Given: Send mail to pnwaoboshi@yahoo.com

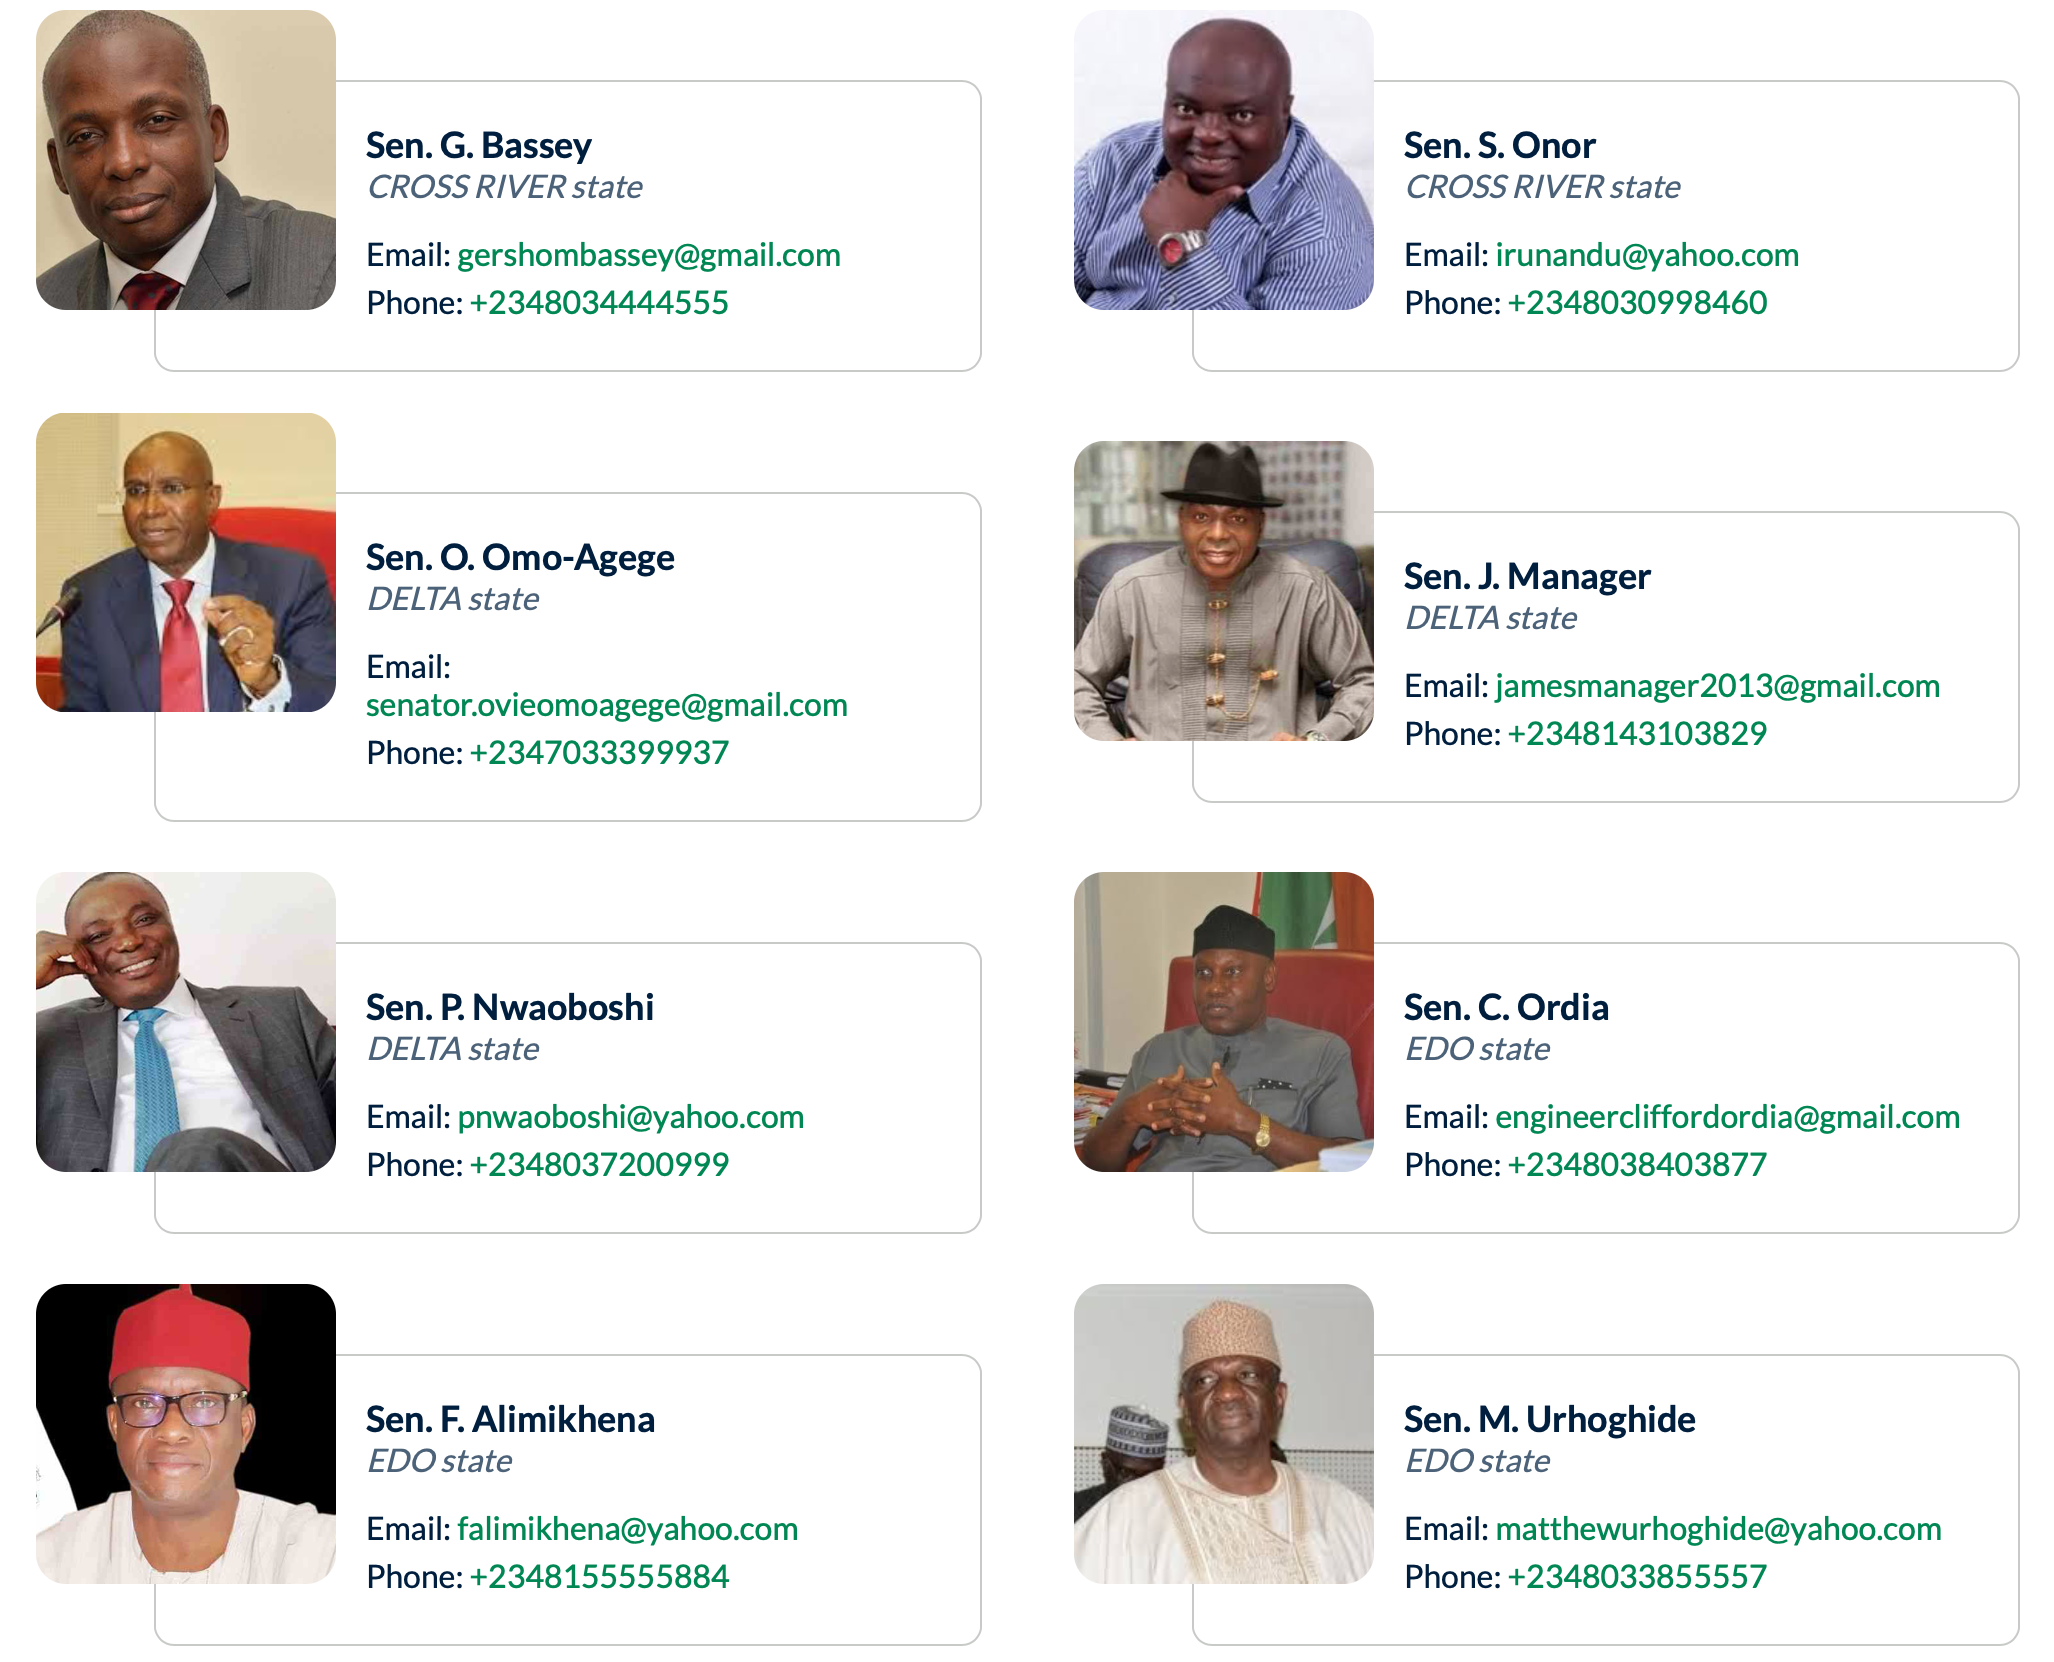Looking at the screenshot, I should coord(630,1117).
